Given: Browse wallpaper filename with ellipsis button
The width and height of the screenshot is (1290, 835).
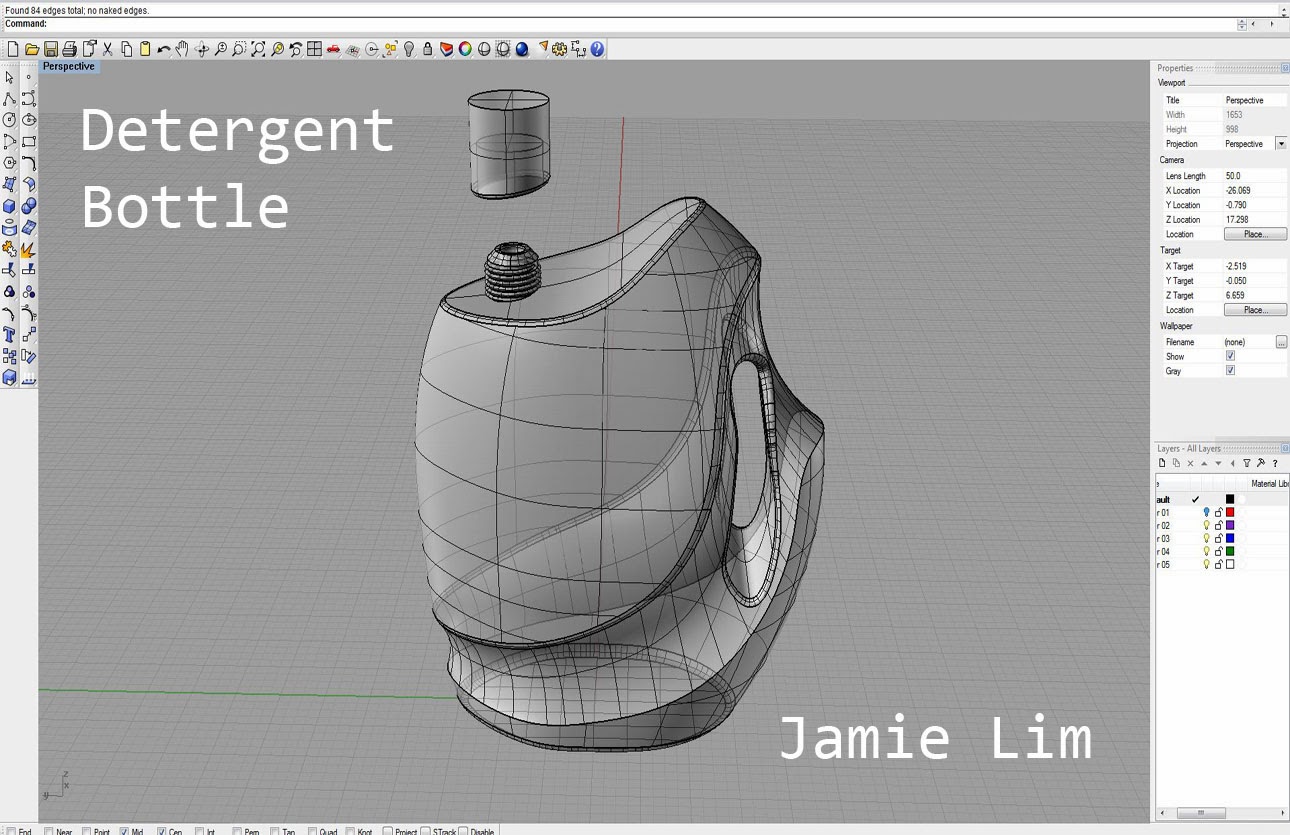Looking at the screenshot, I should click(x=1281, y=342).
